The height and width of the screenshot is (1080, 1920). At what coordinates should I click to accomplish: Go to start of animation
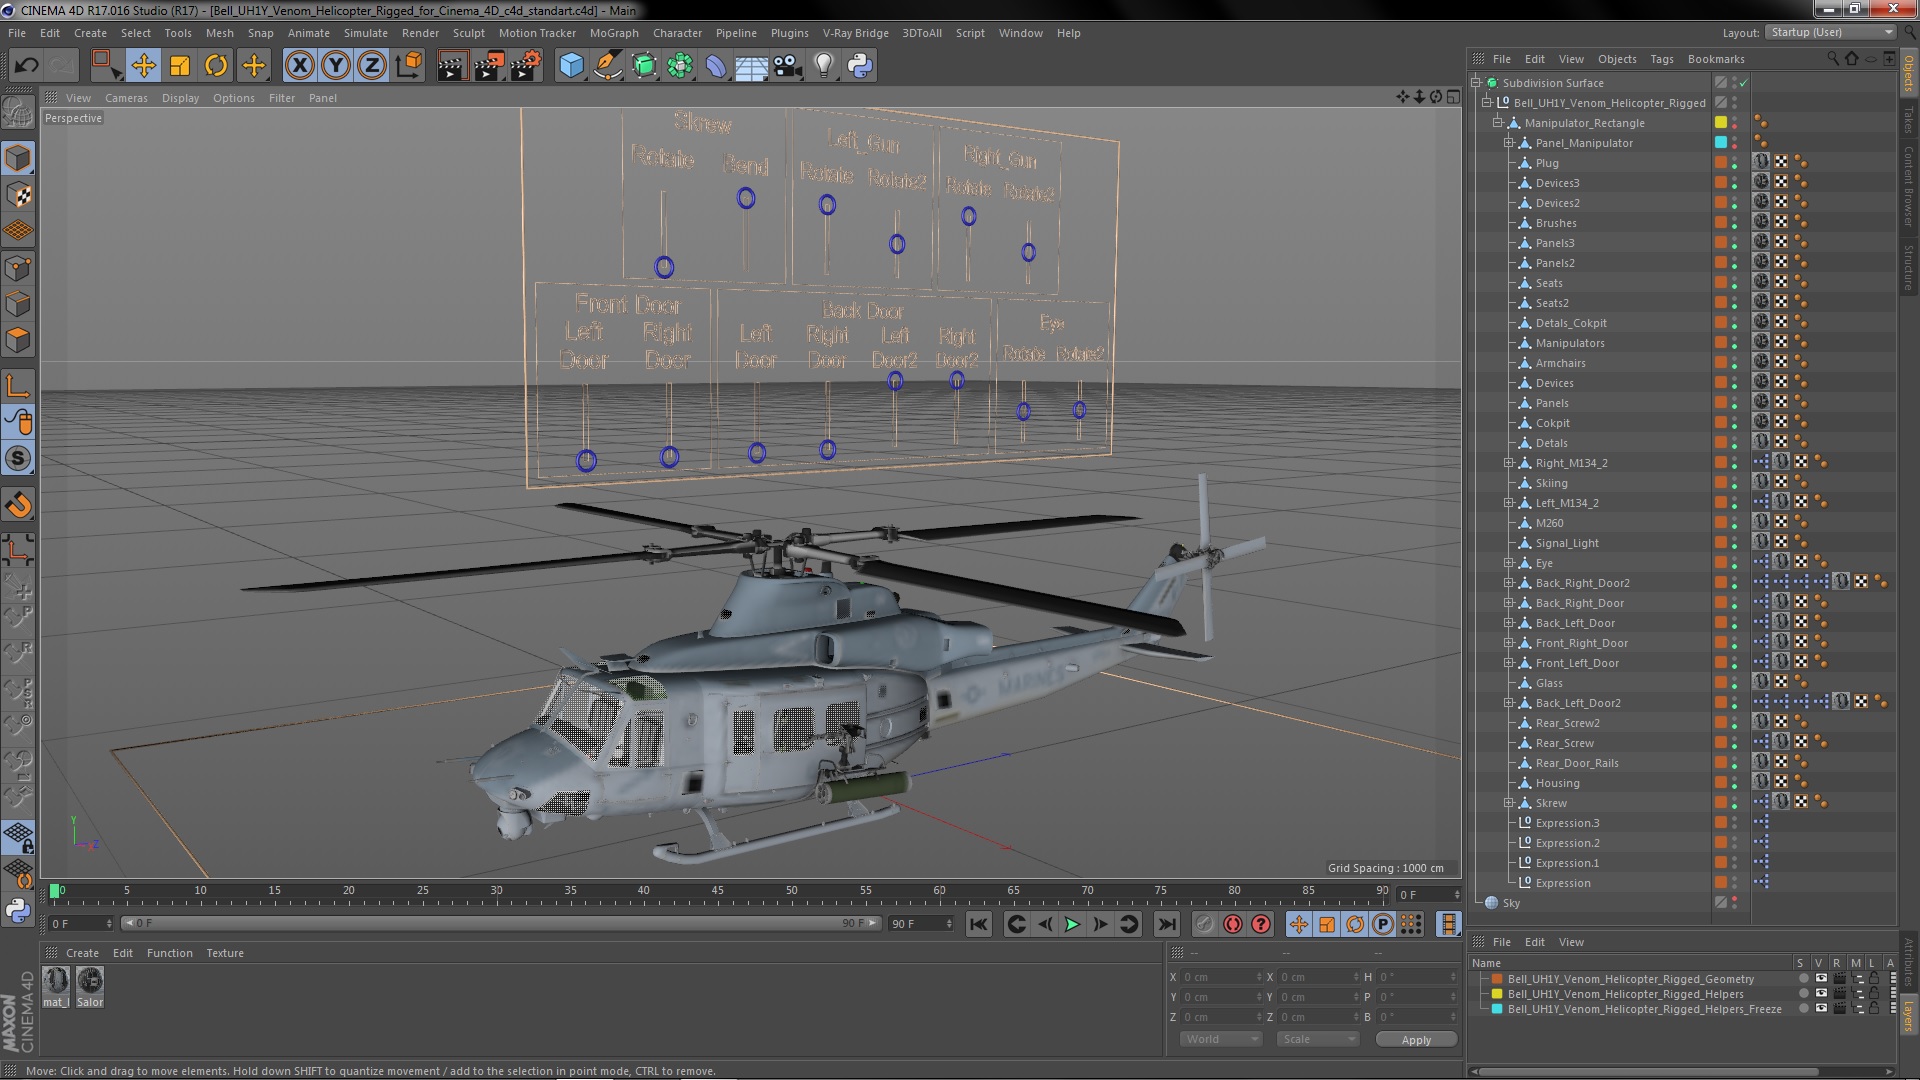pyautogui.click(x=979, y=925)
